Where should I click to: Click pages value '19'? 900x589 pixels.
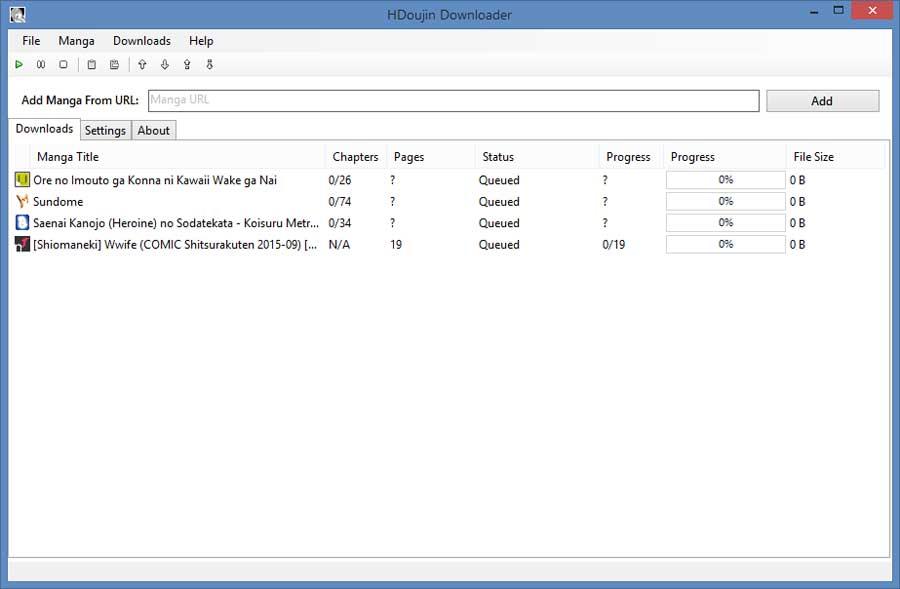click(x=396, y=245)
